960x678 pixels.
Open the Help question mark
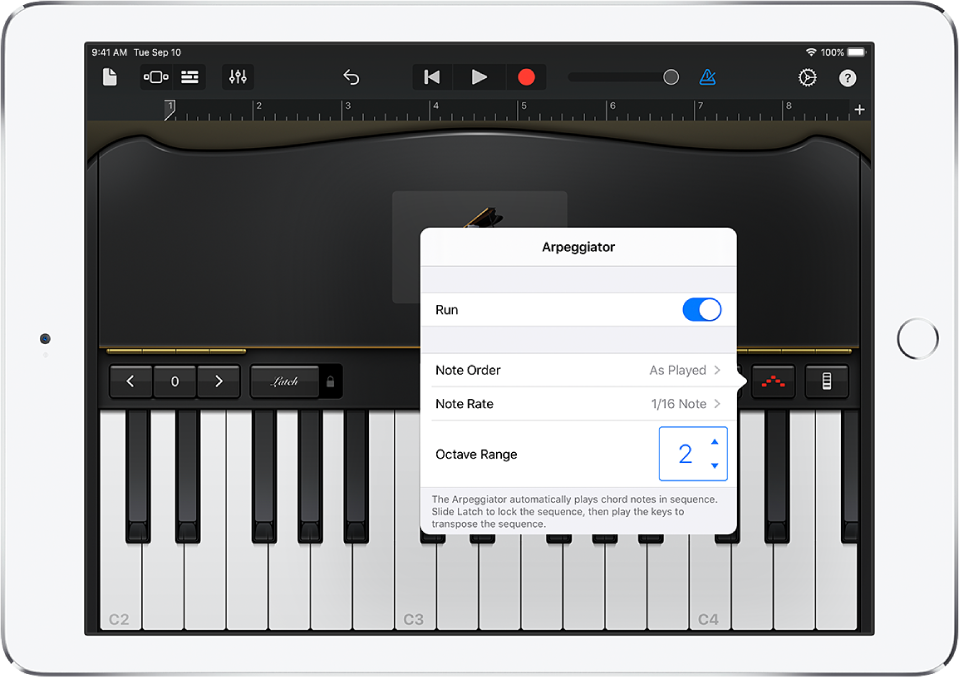(x=847, y=77)
